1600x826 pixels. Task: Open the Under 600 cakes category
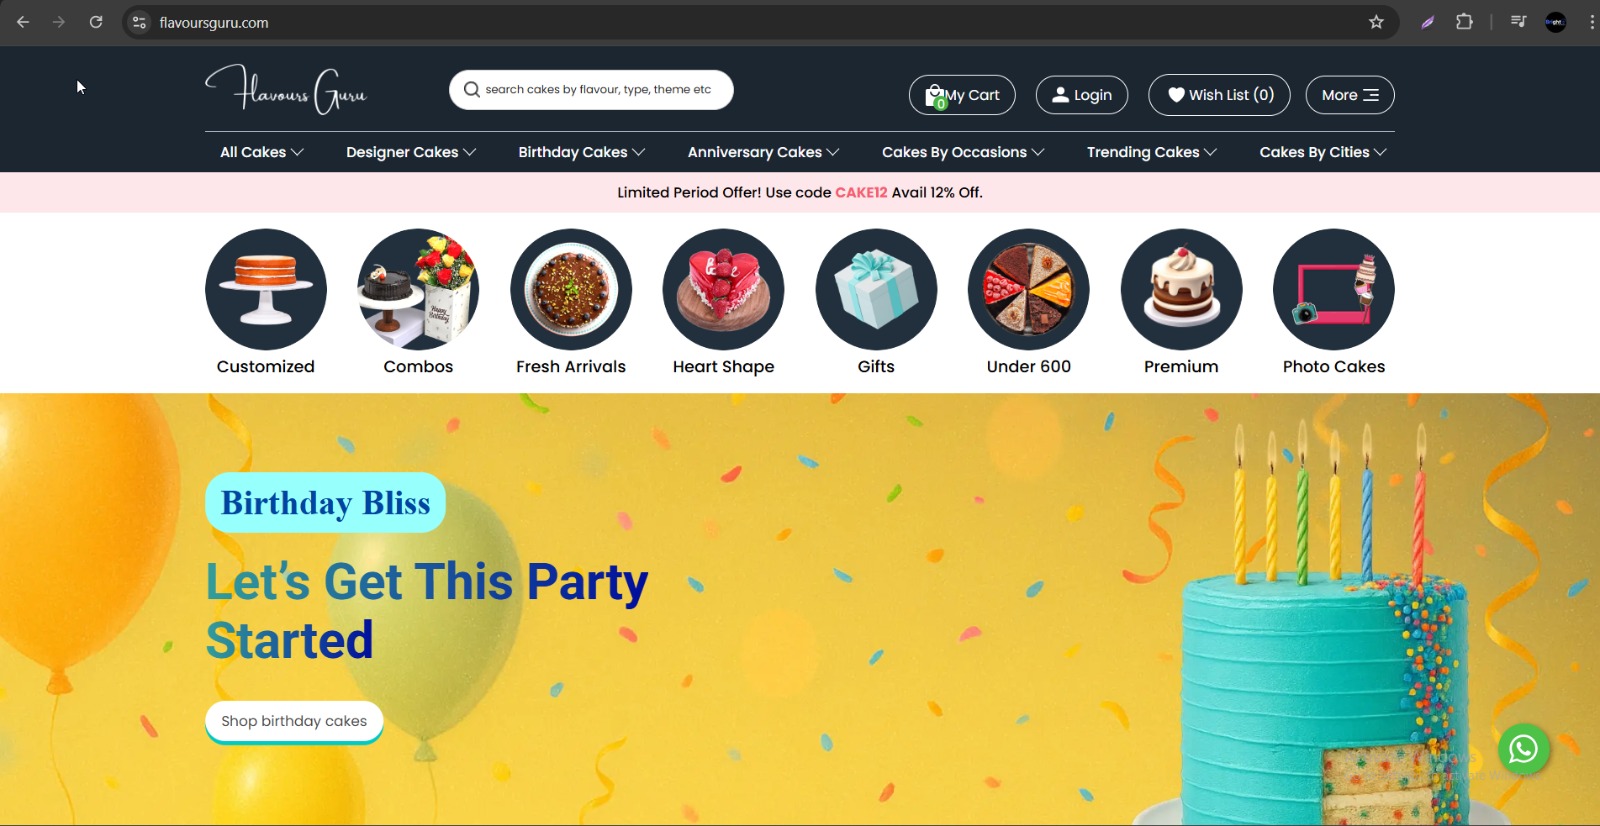[1028, 289]
